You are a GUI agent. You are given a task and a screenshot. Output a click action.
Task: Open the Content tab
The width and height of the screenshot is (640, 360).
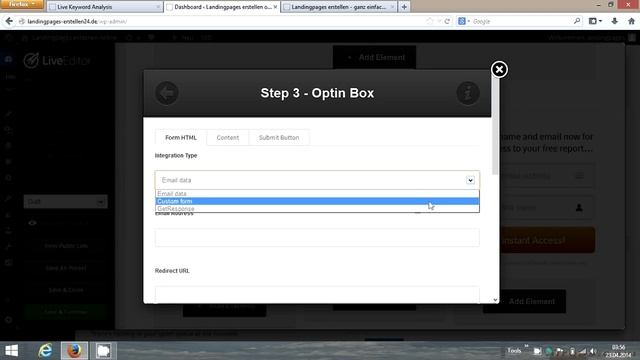pos(228,138)
